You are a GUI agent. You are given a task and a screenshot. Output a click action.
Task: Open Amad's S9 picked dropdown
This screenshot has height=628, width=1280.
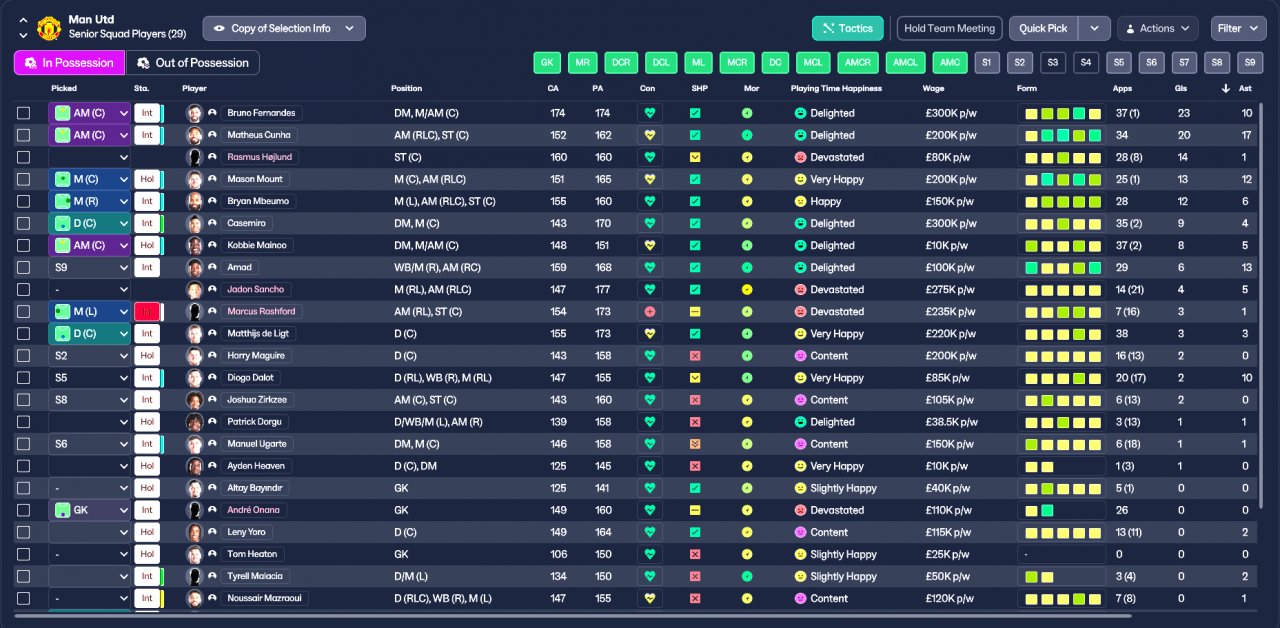[x=90, y=268]
